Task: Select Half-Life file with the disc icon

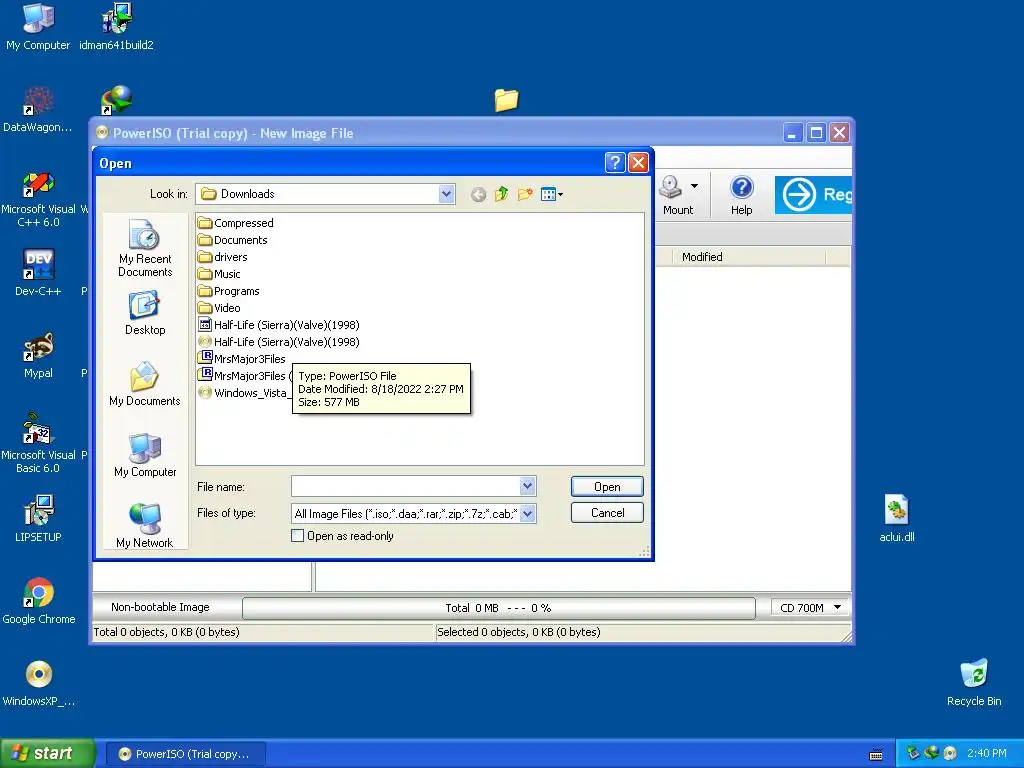Action: (279, 342)
